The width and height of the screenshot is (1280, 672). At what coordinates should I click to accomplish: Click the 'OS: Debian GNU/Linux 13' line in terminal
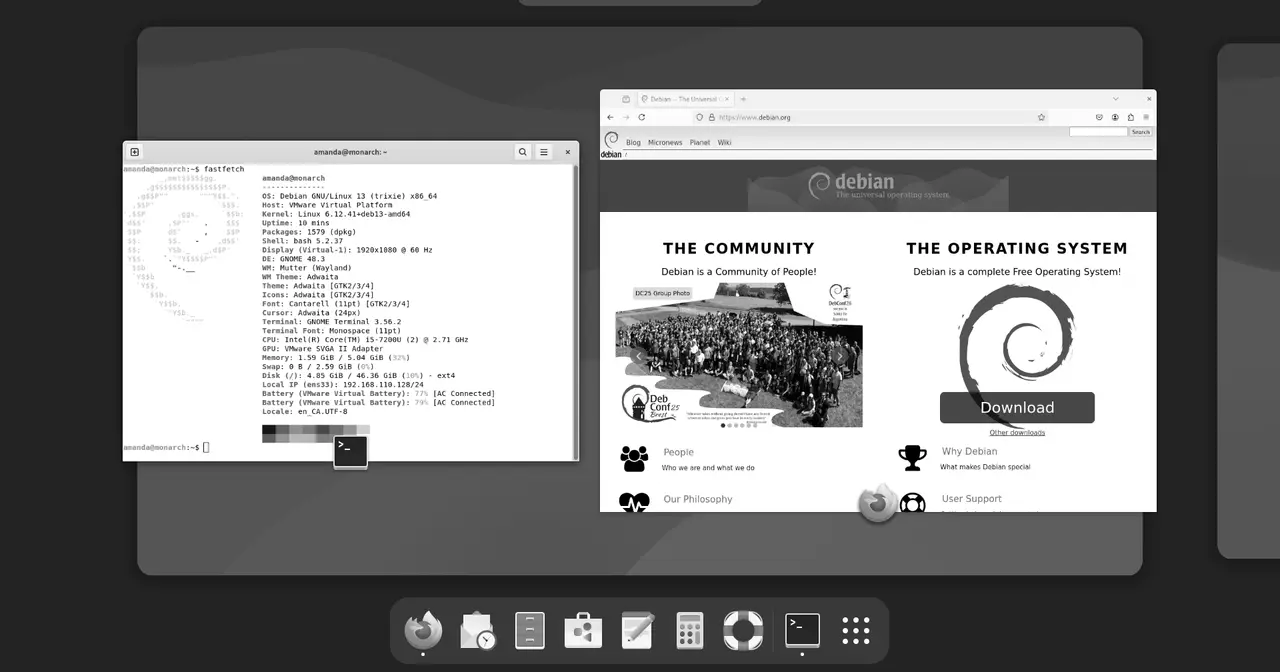[x=349, y=196]
